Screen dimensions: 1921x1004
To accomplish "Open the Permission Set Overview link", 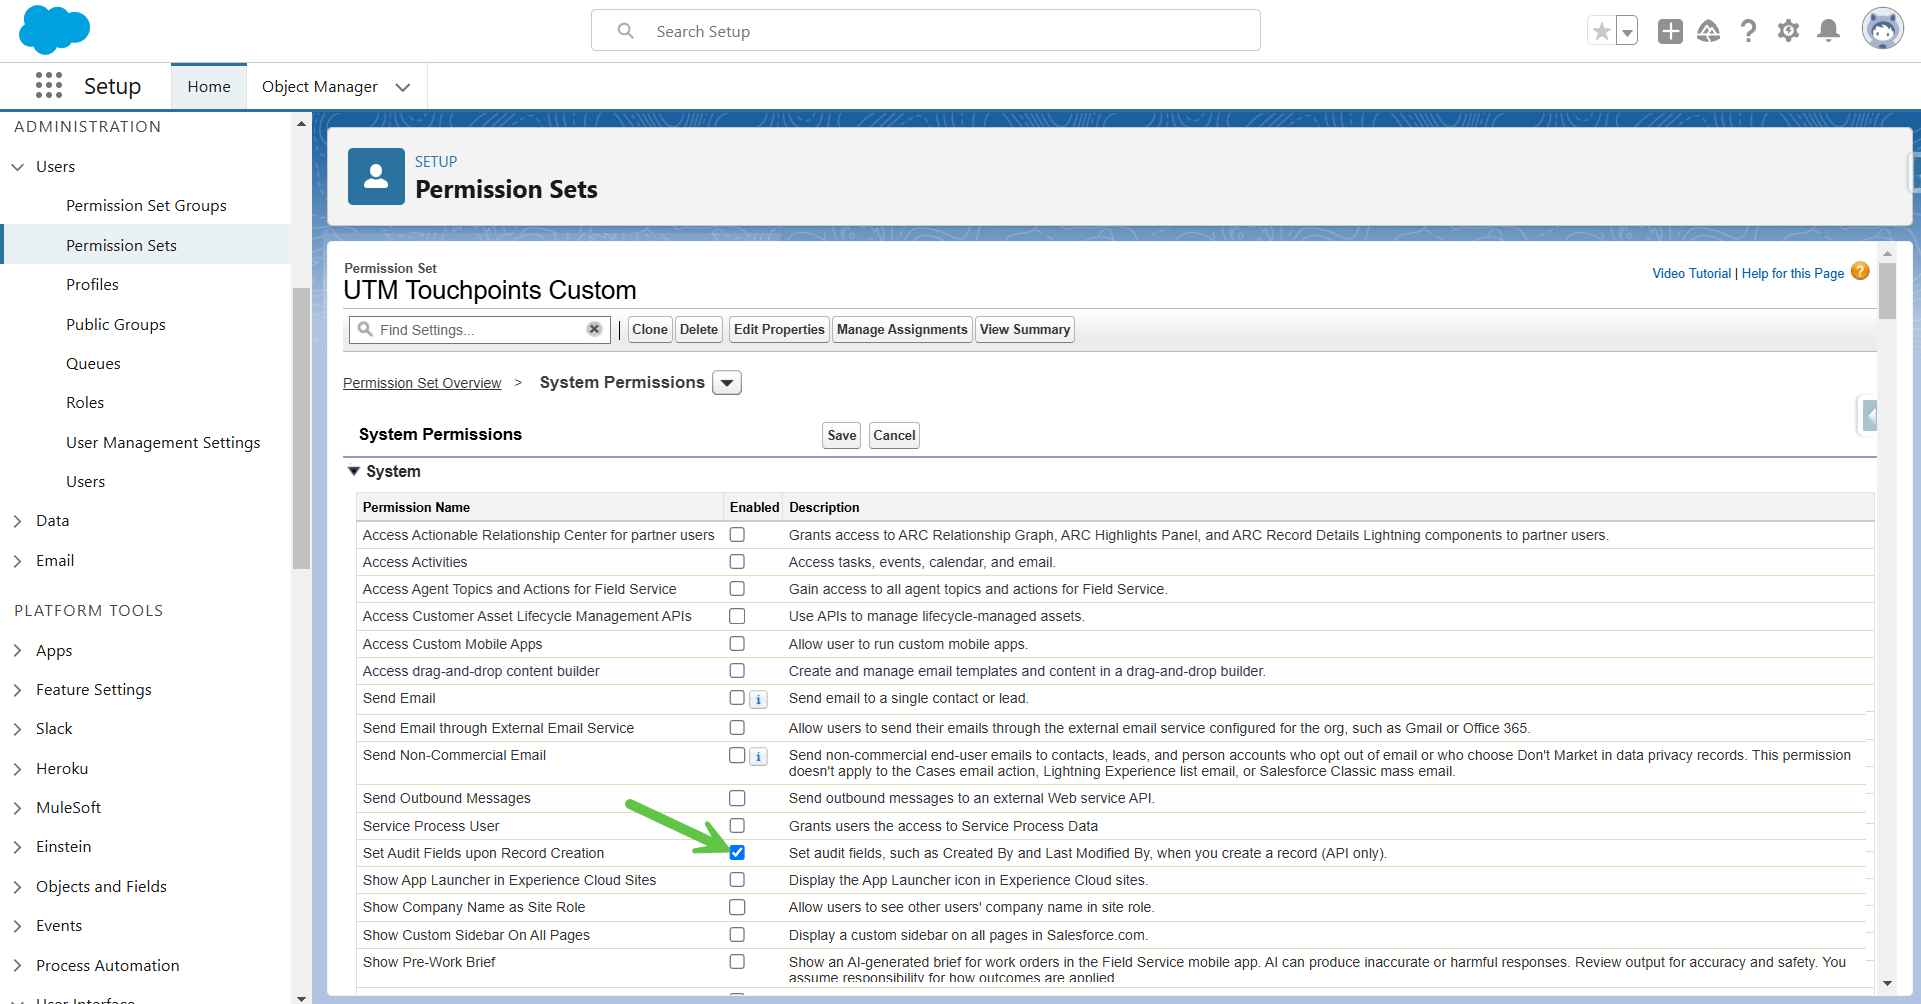I will [422, 383].
